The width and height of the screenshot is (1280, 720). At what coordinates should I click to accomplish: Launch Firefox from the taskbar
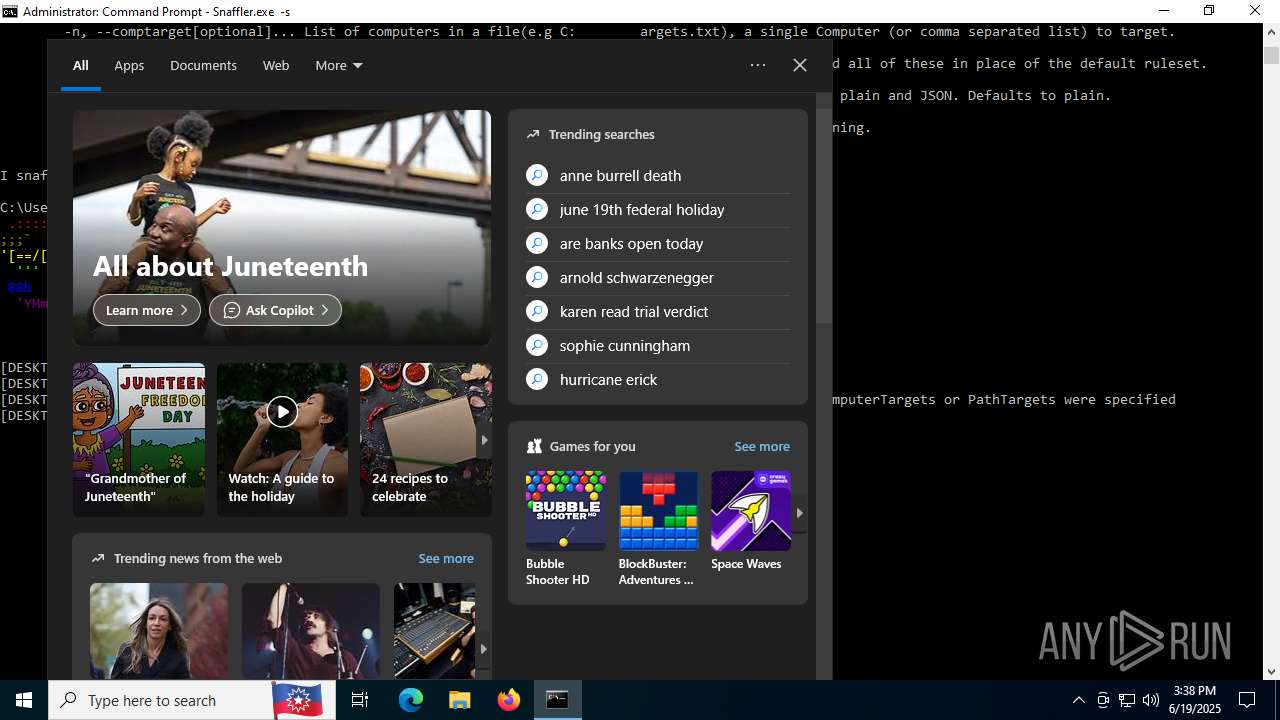509,700
